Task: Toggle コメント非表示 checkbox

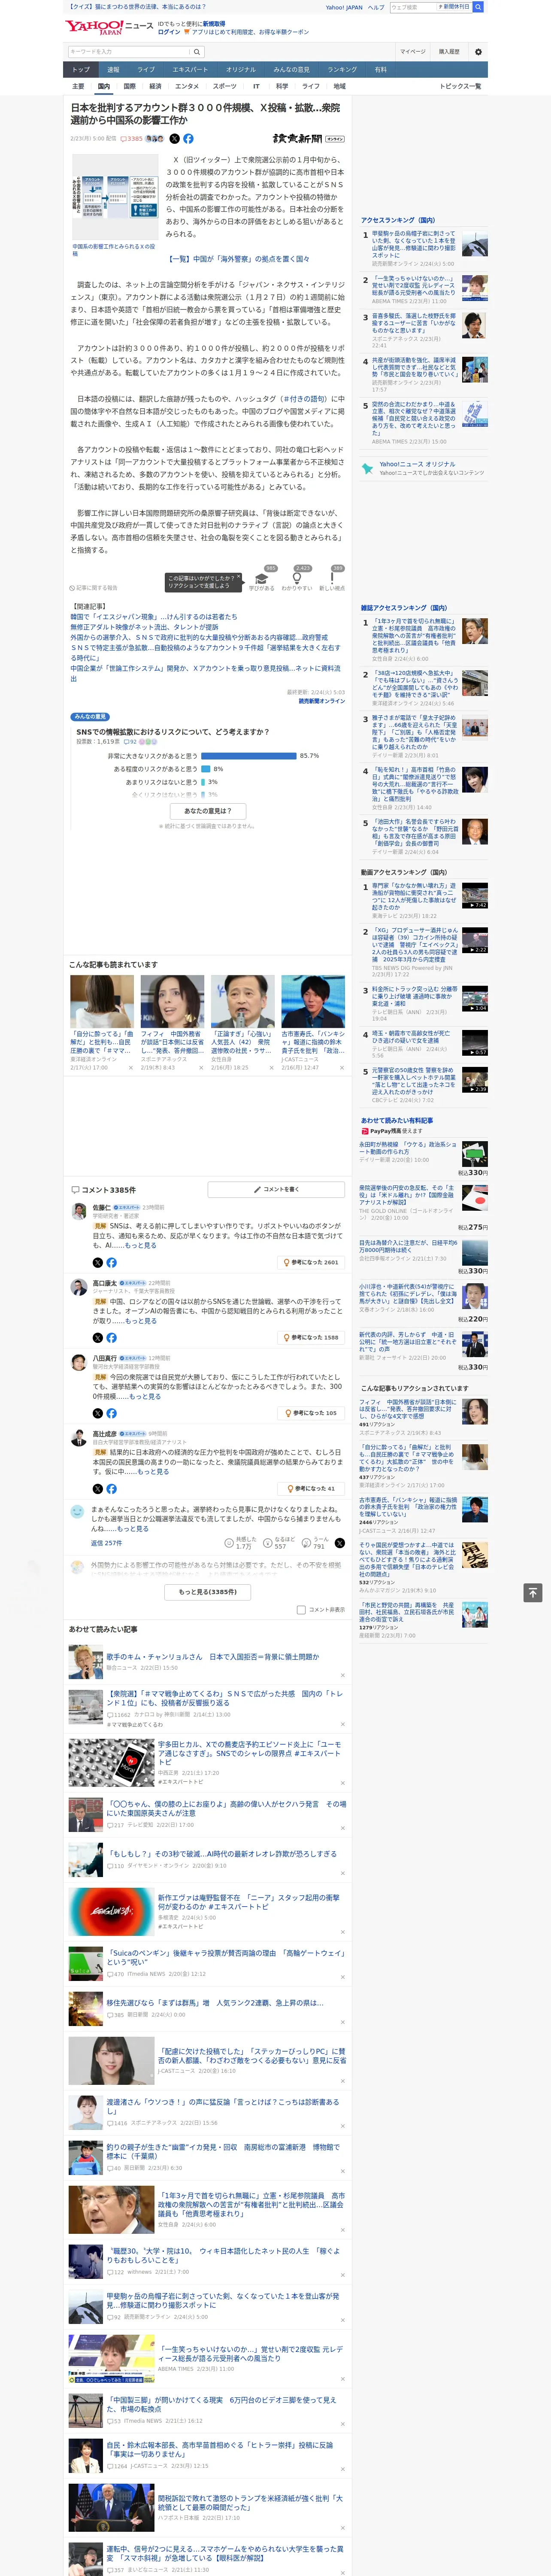Action: pos(301,1610)
